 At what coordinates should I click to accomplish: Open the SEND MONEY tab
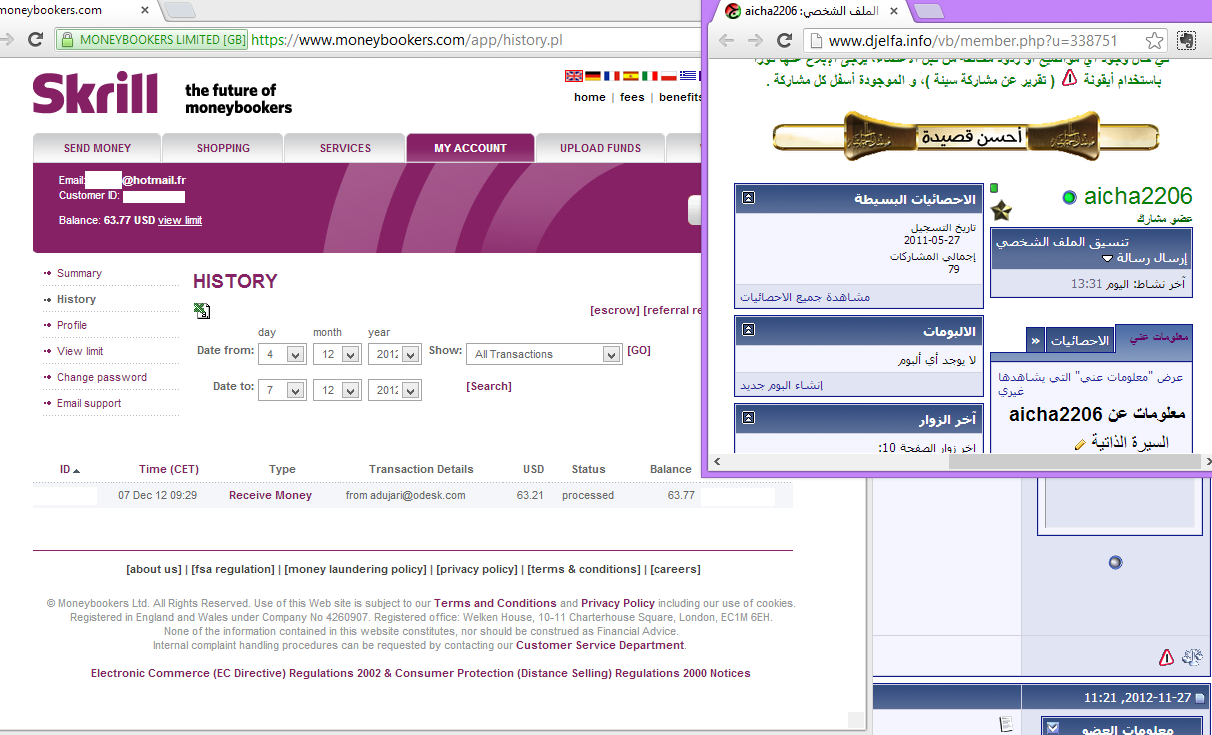point(97,148)
